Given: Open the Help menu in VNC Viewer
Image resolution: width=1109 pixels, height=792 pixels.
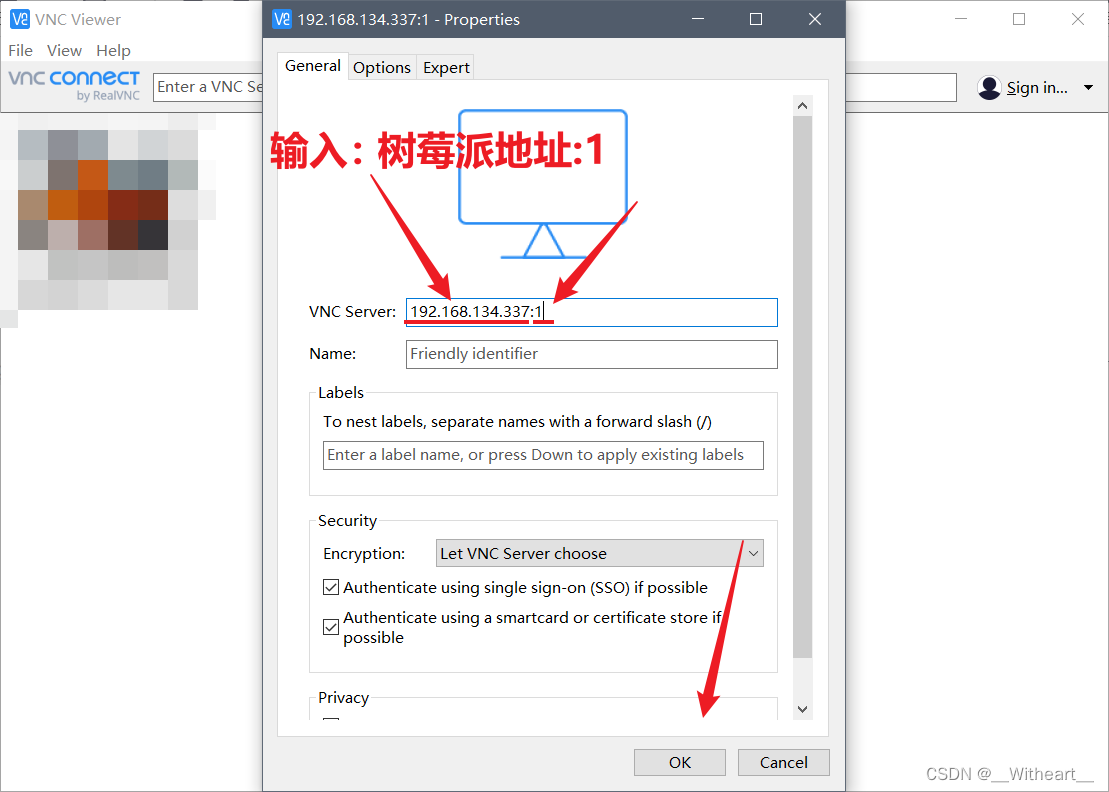Looking at the screenshot, I should click(113, 50).
